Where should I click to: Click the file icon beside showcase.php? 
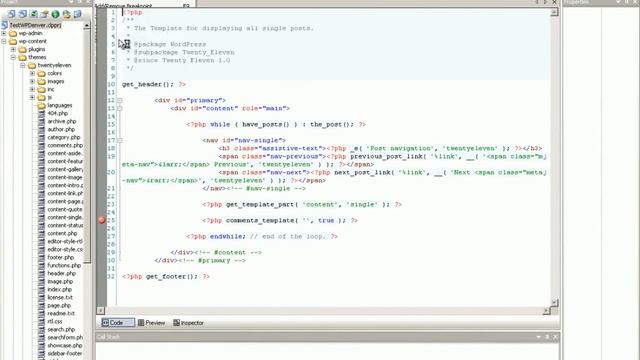(41, 346)
